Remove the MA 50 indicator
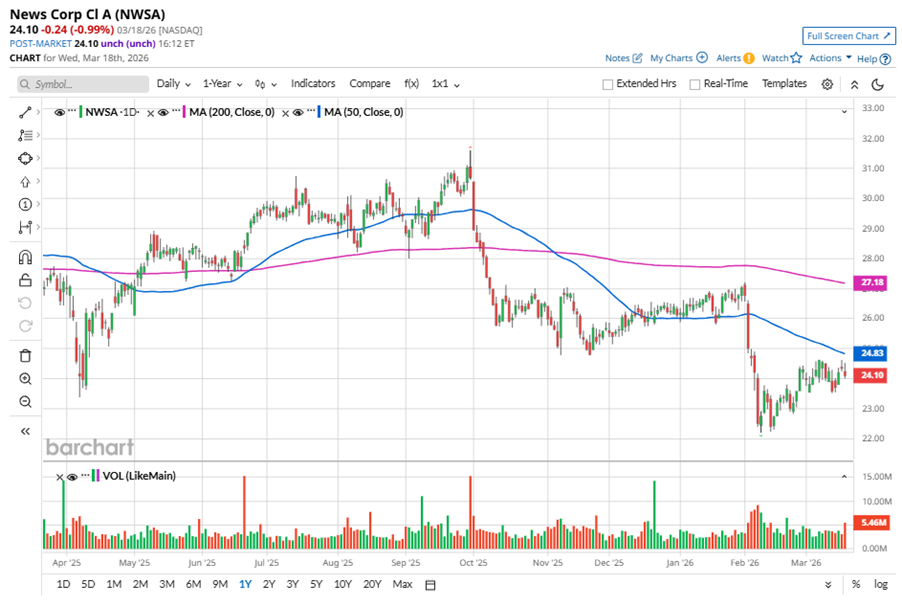 (285, 113)
